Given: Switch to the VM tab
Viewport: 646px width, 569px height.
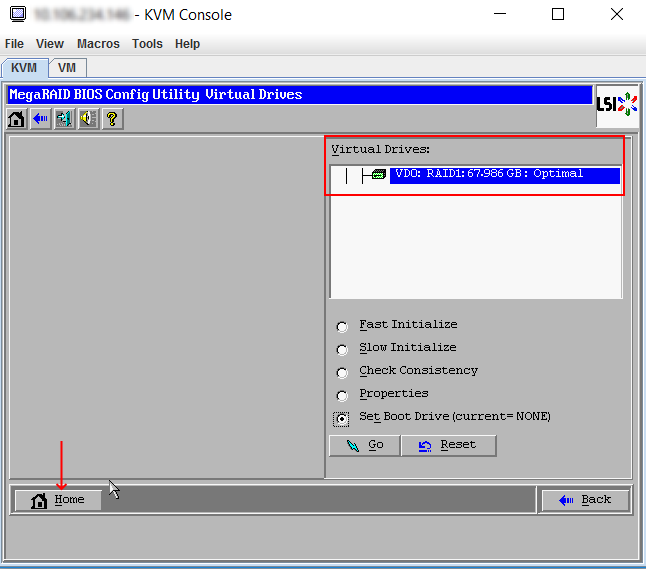Looking at the screenshot, I should coord(67,68).
